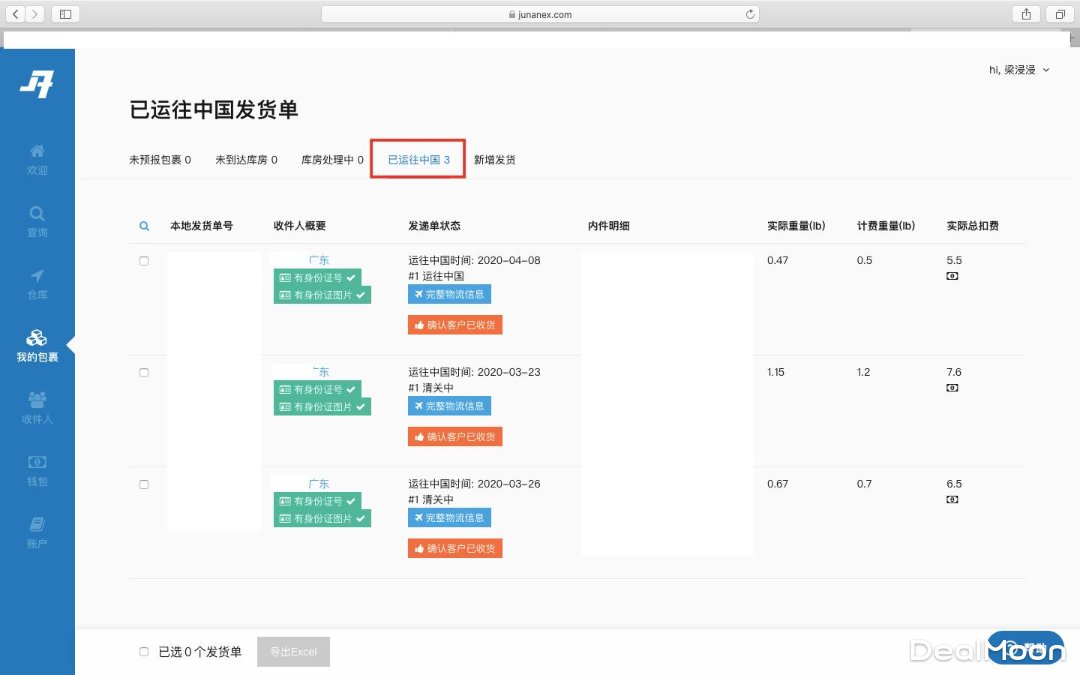Click 完整物流信息 button for 2020-04-08 shipment
Viewport: 1080px width, 675px height.
(x=449, y=294)
